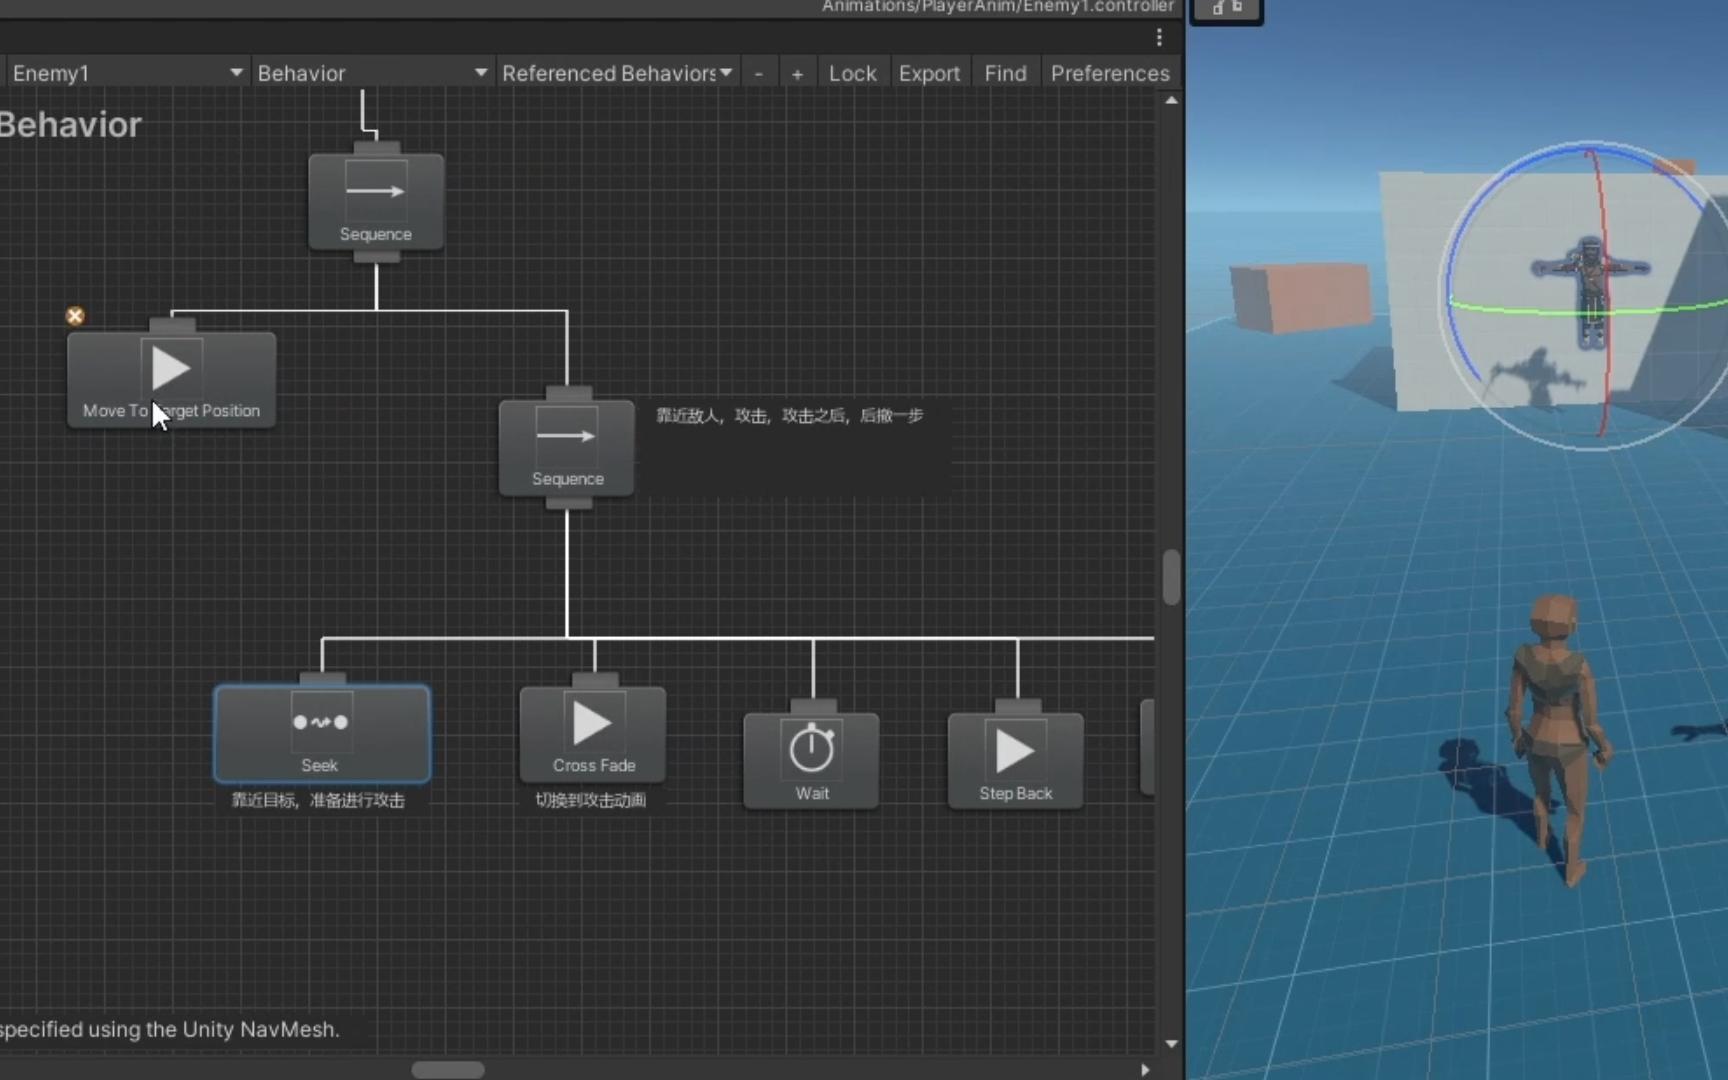Click the right gizmo icon in the Scene overlay panel
Viewport: 1728px width, 1080px height.
[x=1236, y=8]
